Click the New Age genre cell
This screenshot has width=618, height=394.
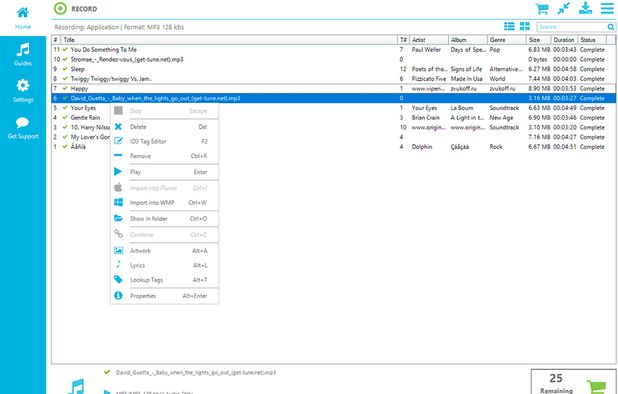click(501, 117)
